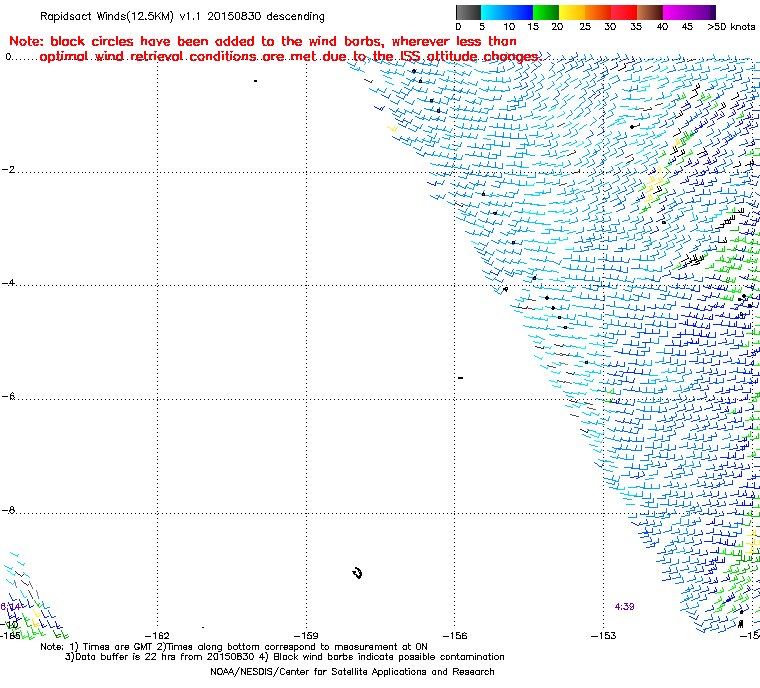Click the magenta 40-45 knots legend color
Viewport: 760px width, 688px height.
tap(676, 12)
